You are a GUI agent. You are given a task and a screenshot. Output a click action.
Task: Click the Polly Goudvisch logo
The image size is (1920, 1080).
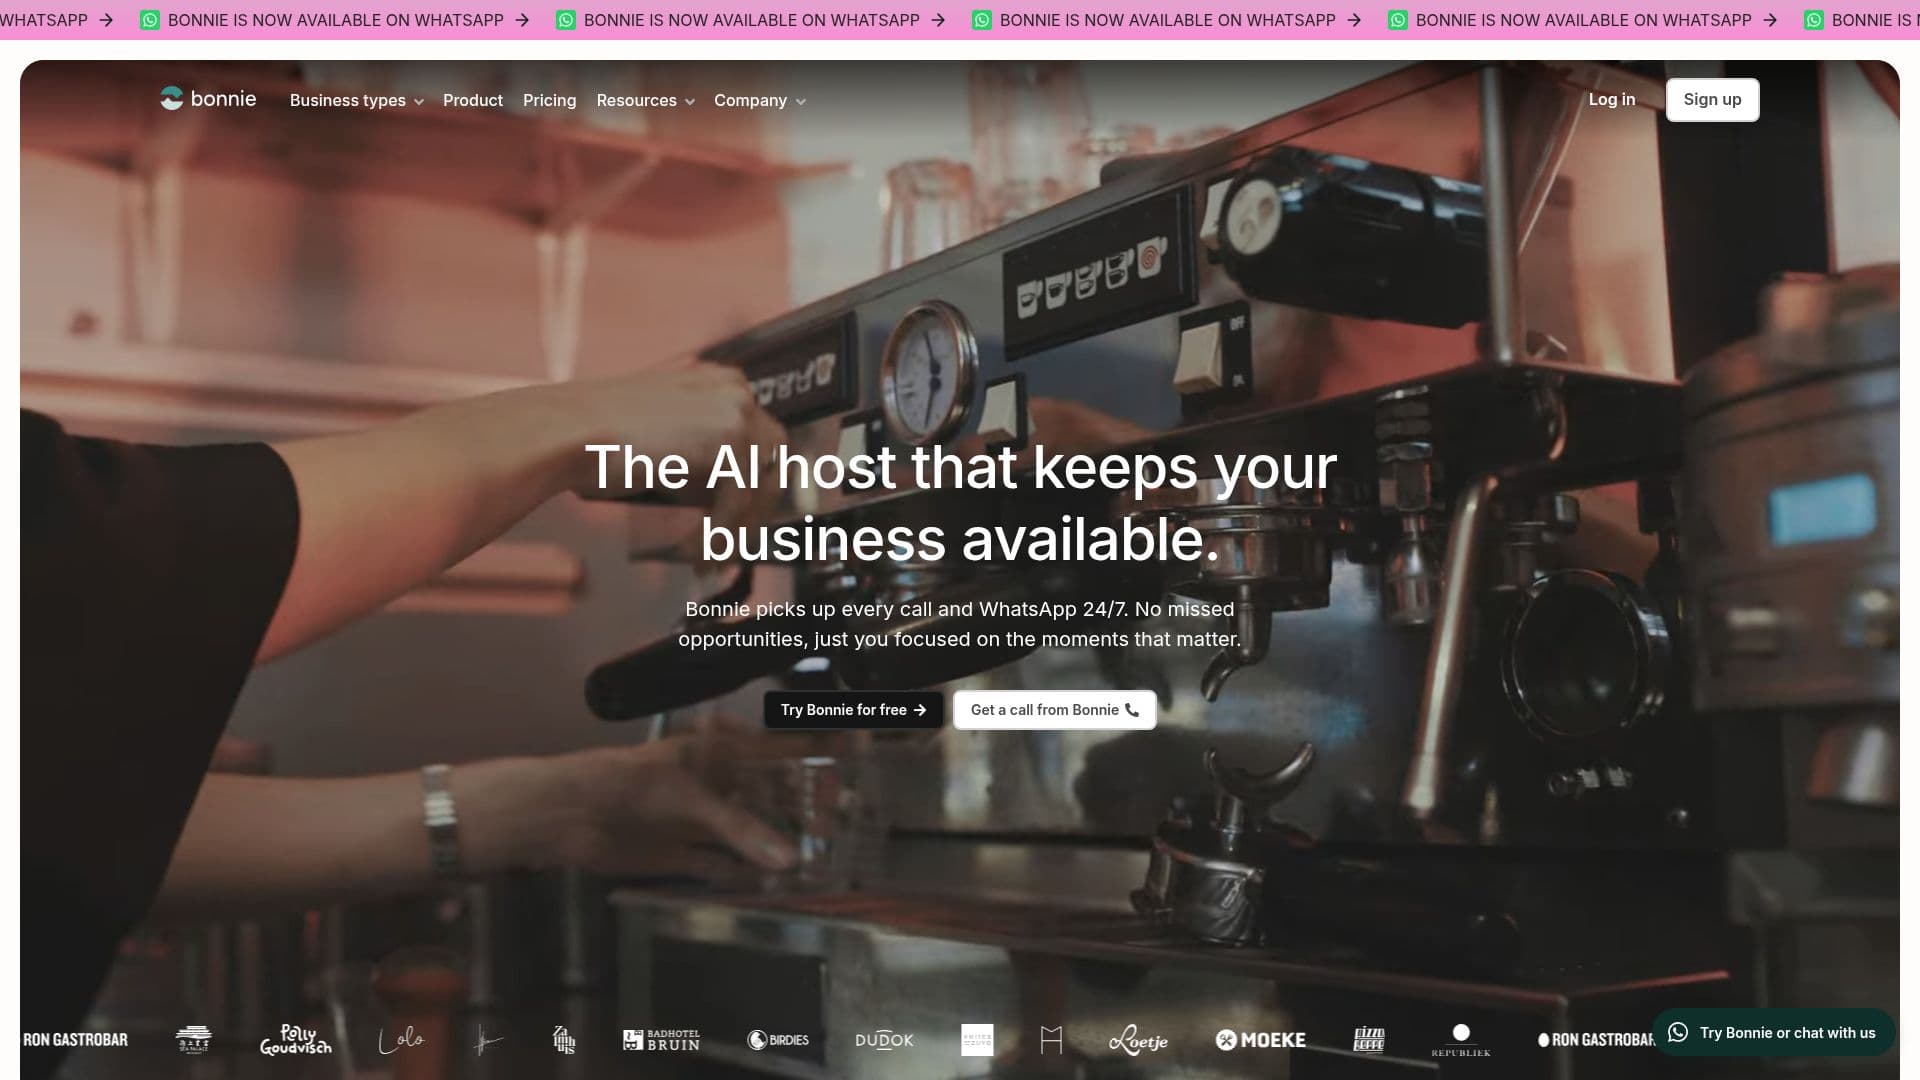tap(295, 1040)
